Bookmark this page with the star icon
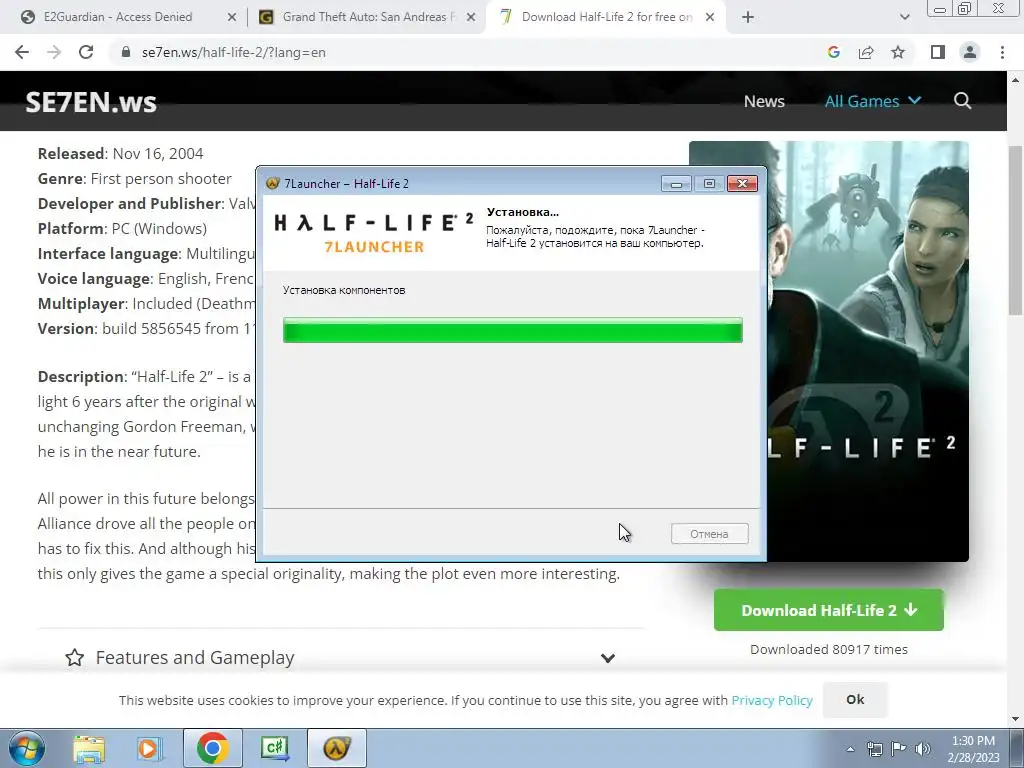The height and width of the screenshot is (768, 1024). point(898,52)
